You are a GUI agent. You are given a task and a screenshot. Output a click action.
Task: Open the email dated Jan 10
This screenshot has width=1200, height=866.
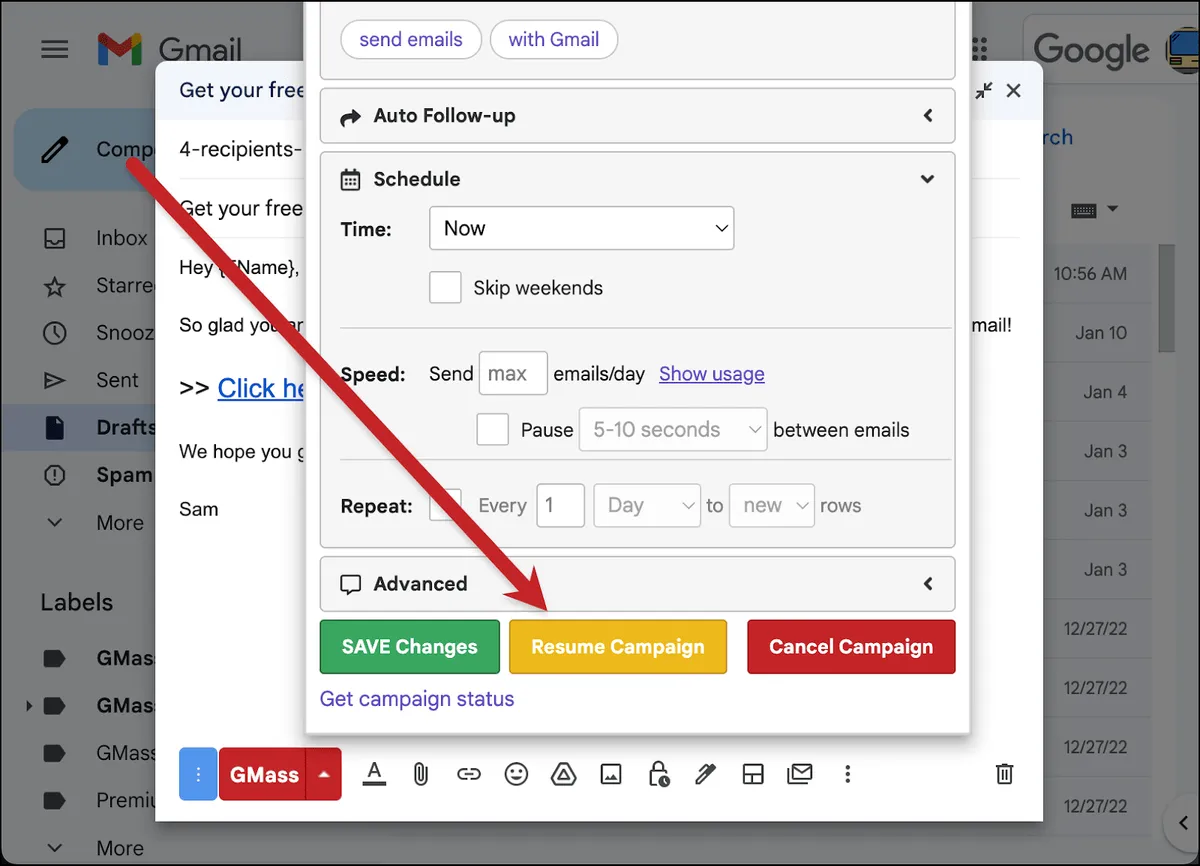point(1101,333)
